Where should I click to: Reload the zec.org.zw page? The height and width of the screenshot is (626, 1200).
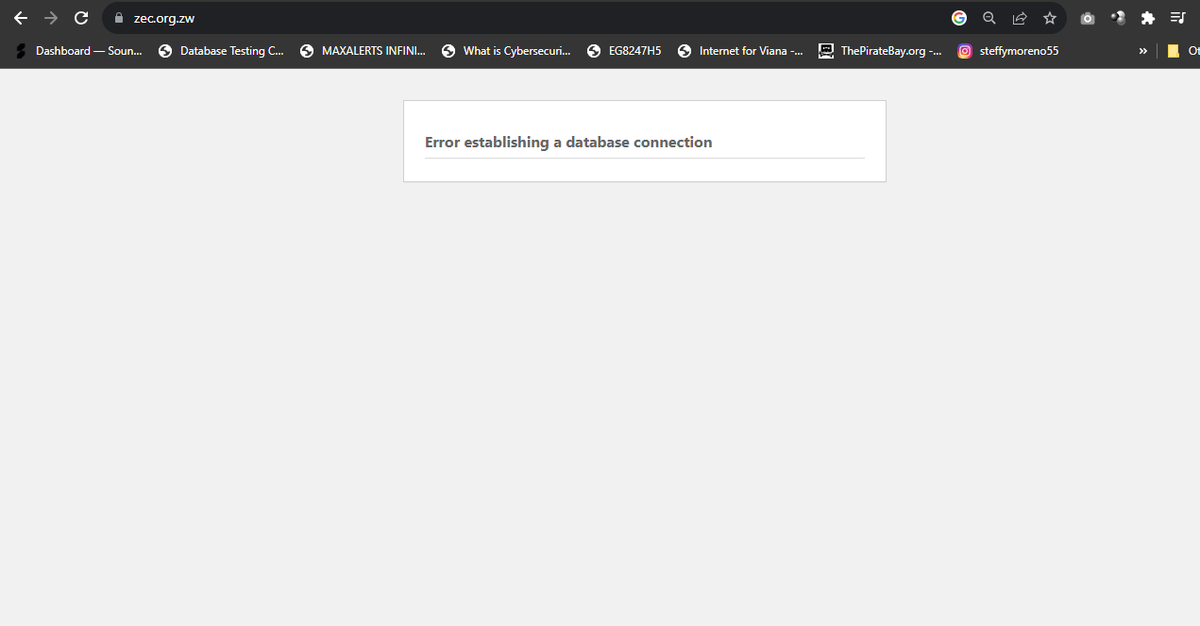[x=82, y=18]
